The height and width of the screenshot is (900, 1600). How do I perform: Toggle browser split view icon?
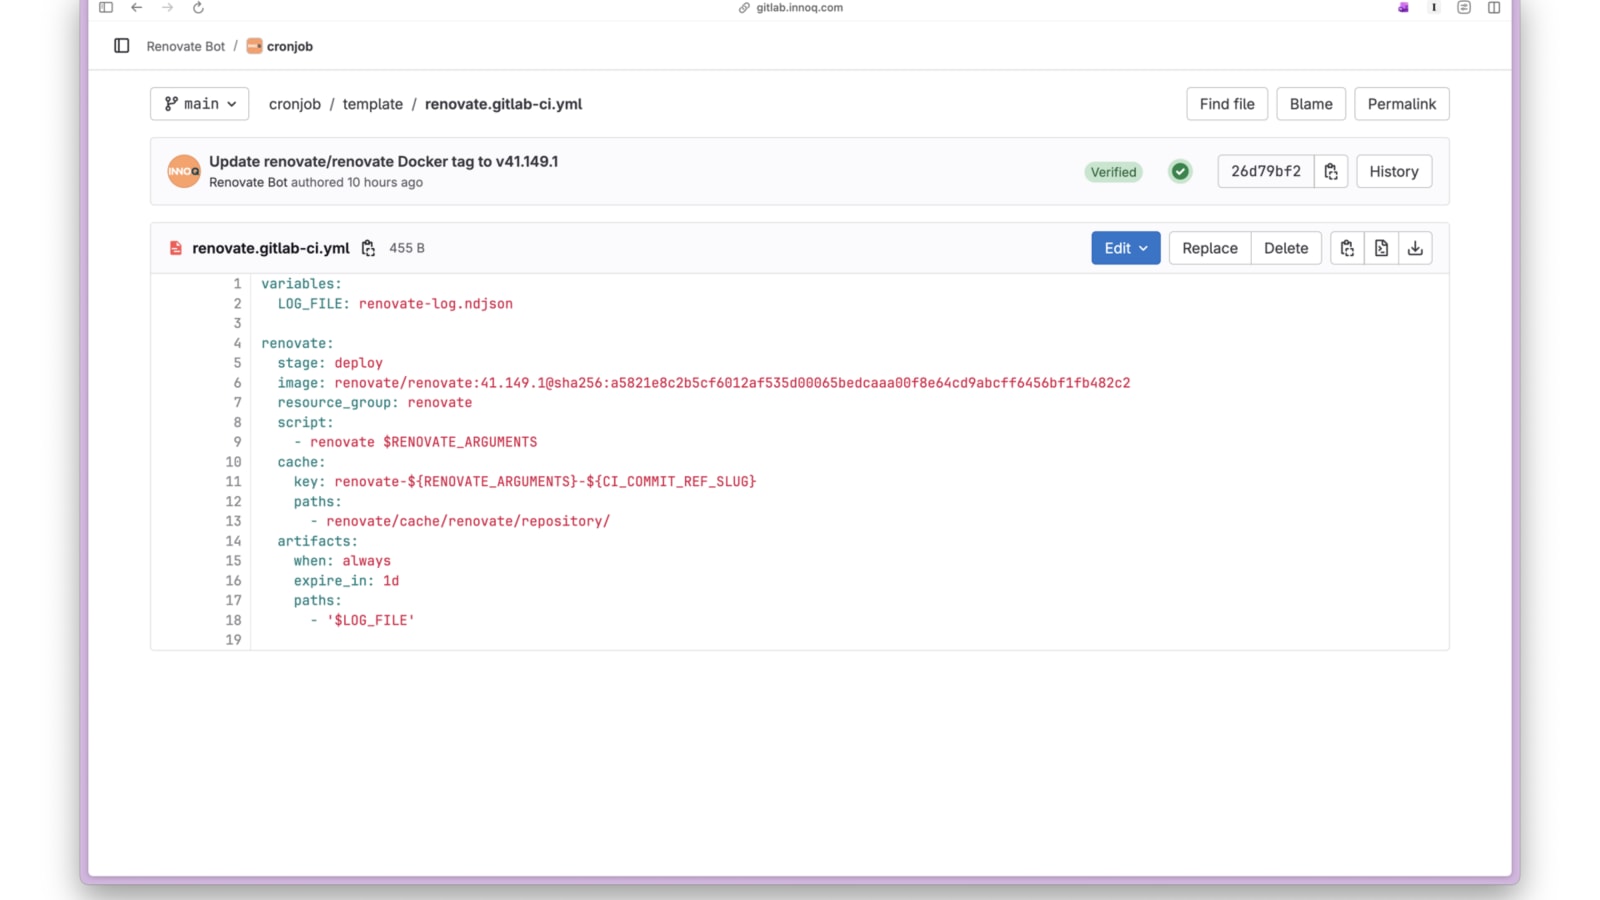[1494, 8]
